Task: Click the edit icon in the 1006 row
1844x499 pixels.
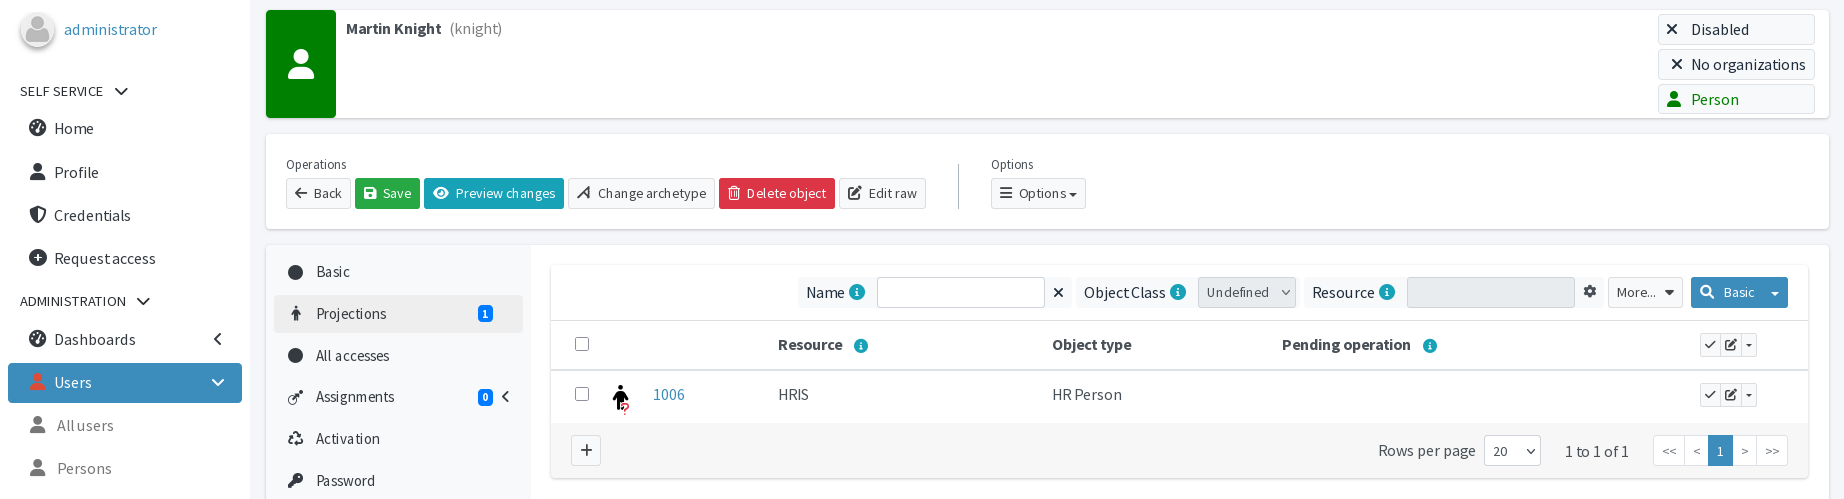Action: click(1731, 395)
